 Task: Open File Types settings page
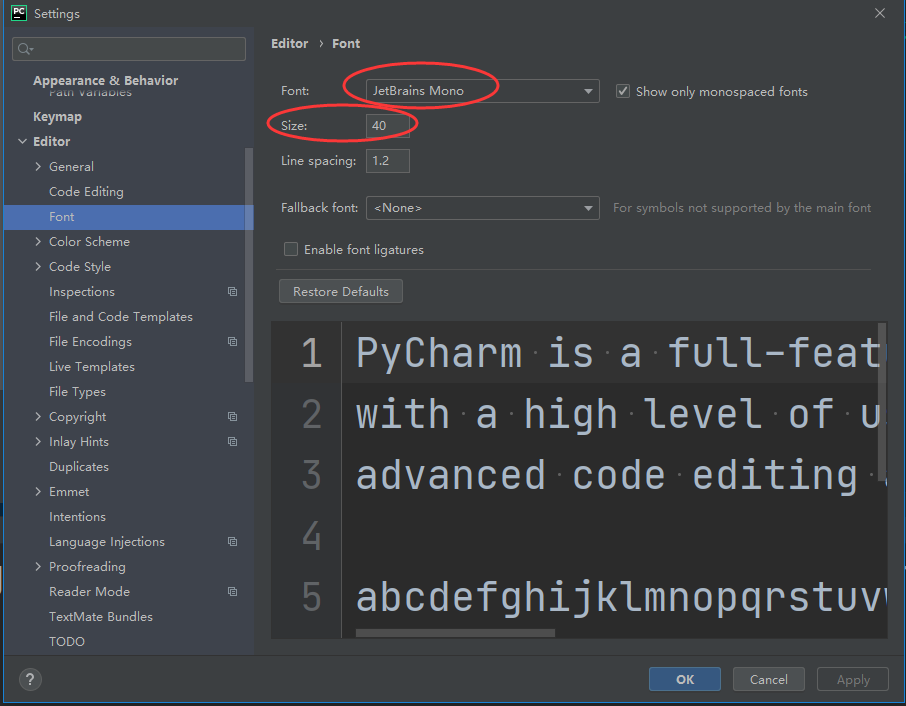pyautogui.click(x=77, y=392)
